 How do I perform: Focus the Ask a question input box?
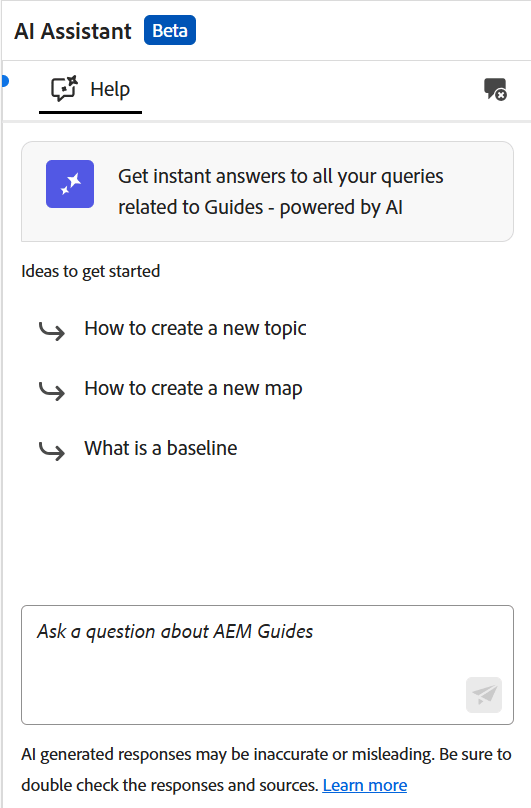(267, 665)
